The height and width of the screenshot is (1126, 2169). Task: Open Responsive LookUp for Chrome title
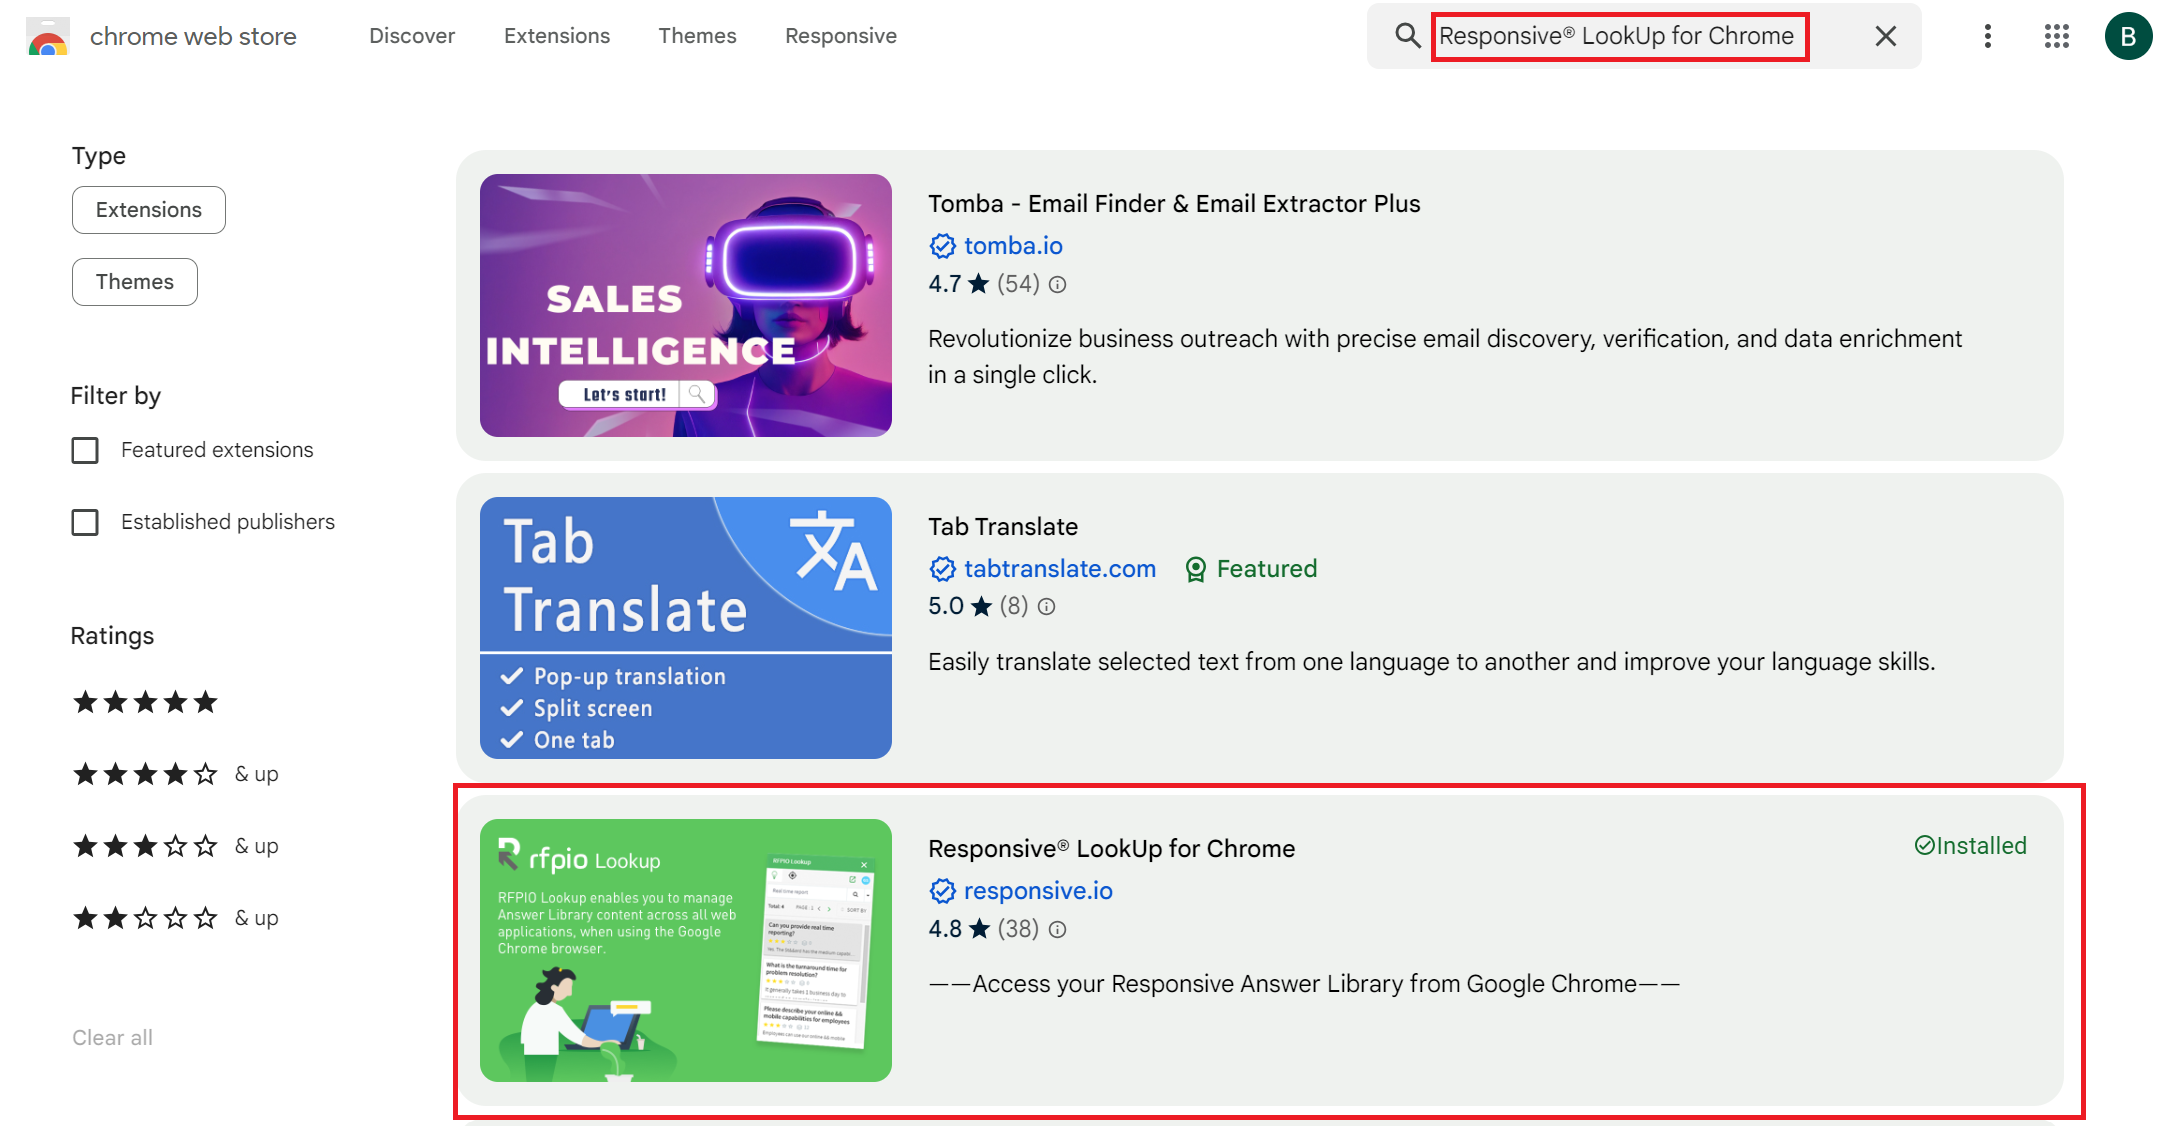(1111, 849)
